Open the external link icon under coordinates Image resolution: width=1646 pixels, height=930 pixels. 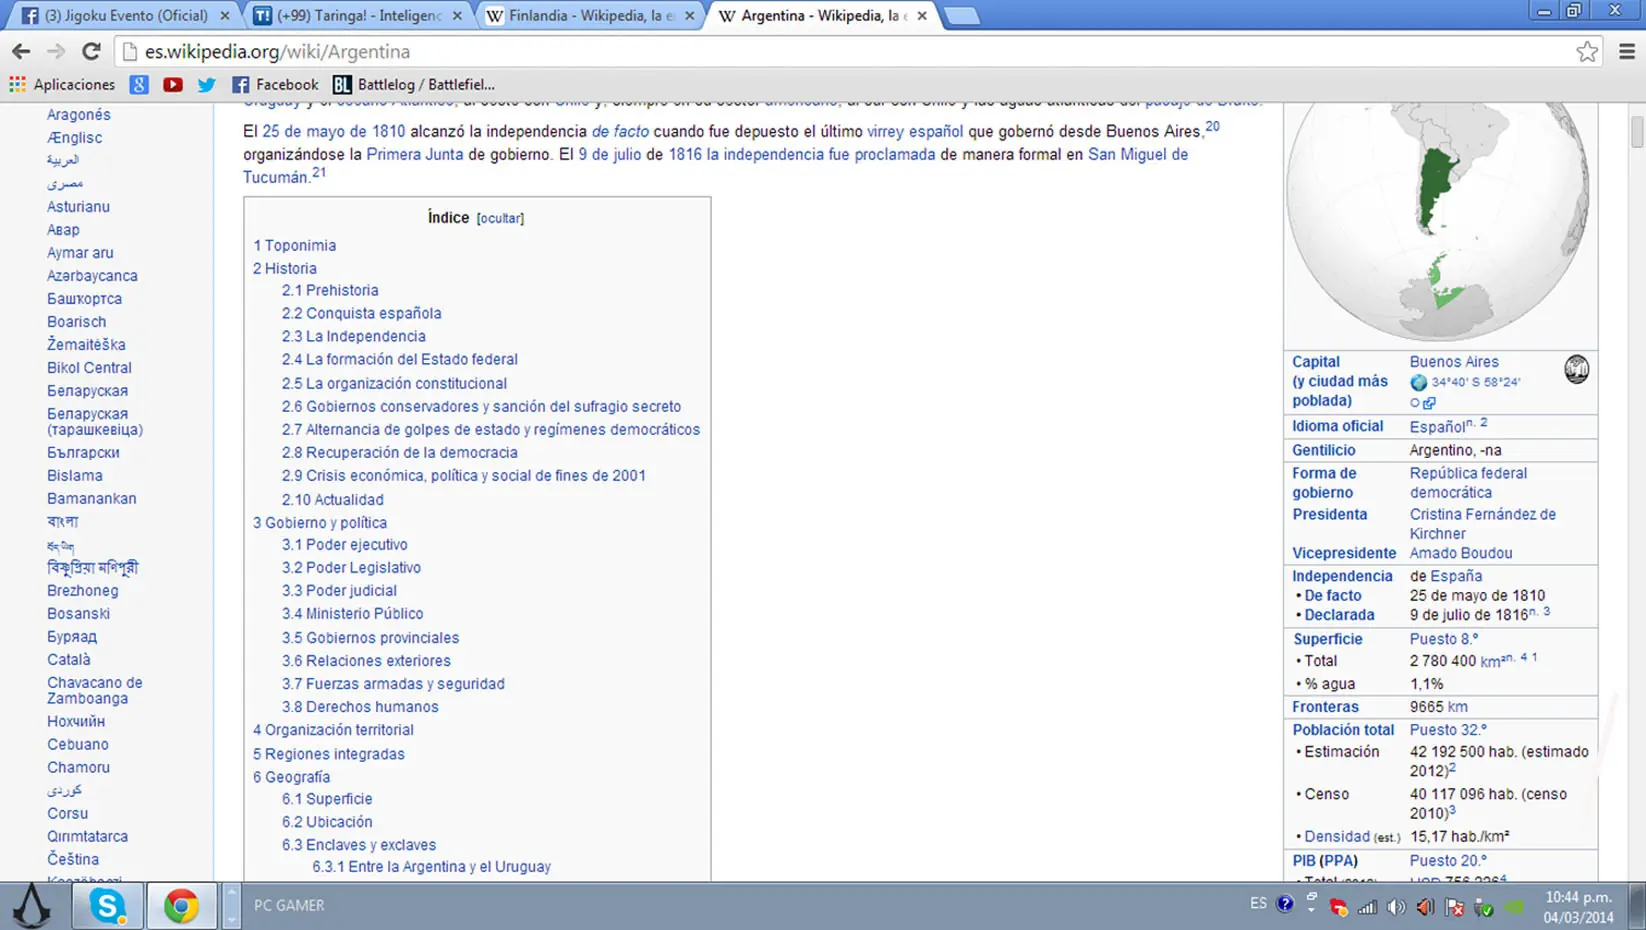[1429, 403]
